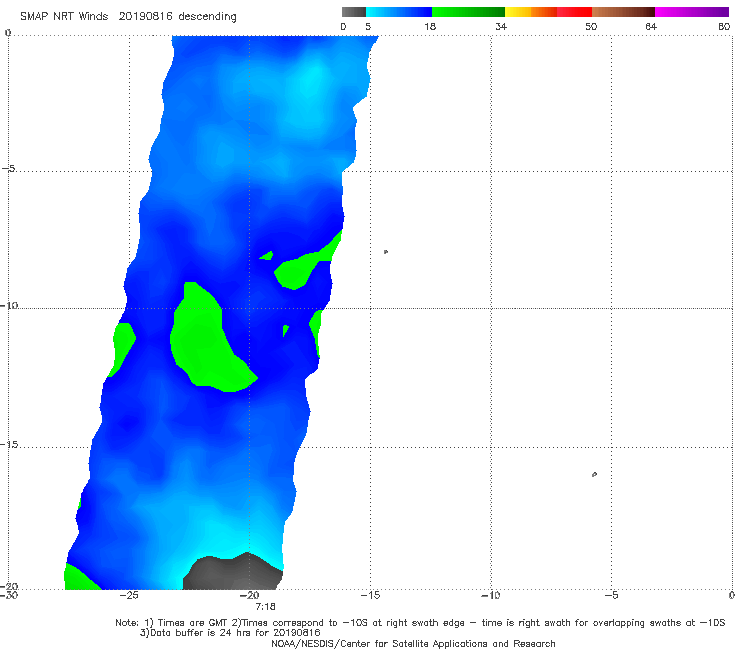This screenshot has height=650, width=740.
Task: Click the '34' label under the color bar
Action: pos(501,26)
